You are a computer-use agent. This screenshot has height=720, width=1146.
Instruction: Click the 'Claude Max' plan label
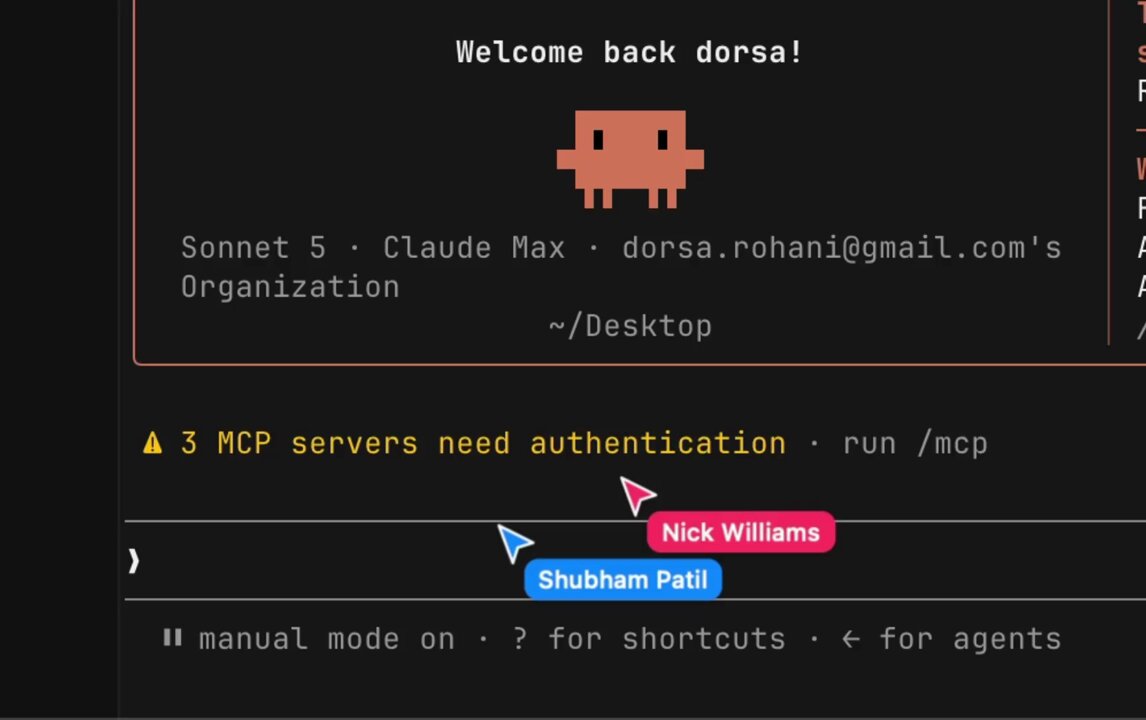[x=474, y=248]
